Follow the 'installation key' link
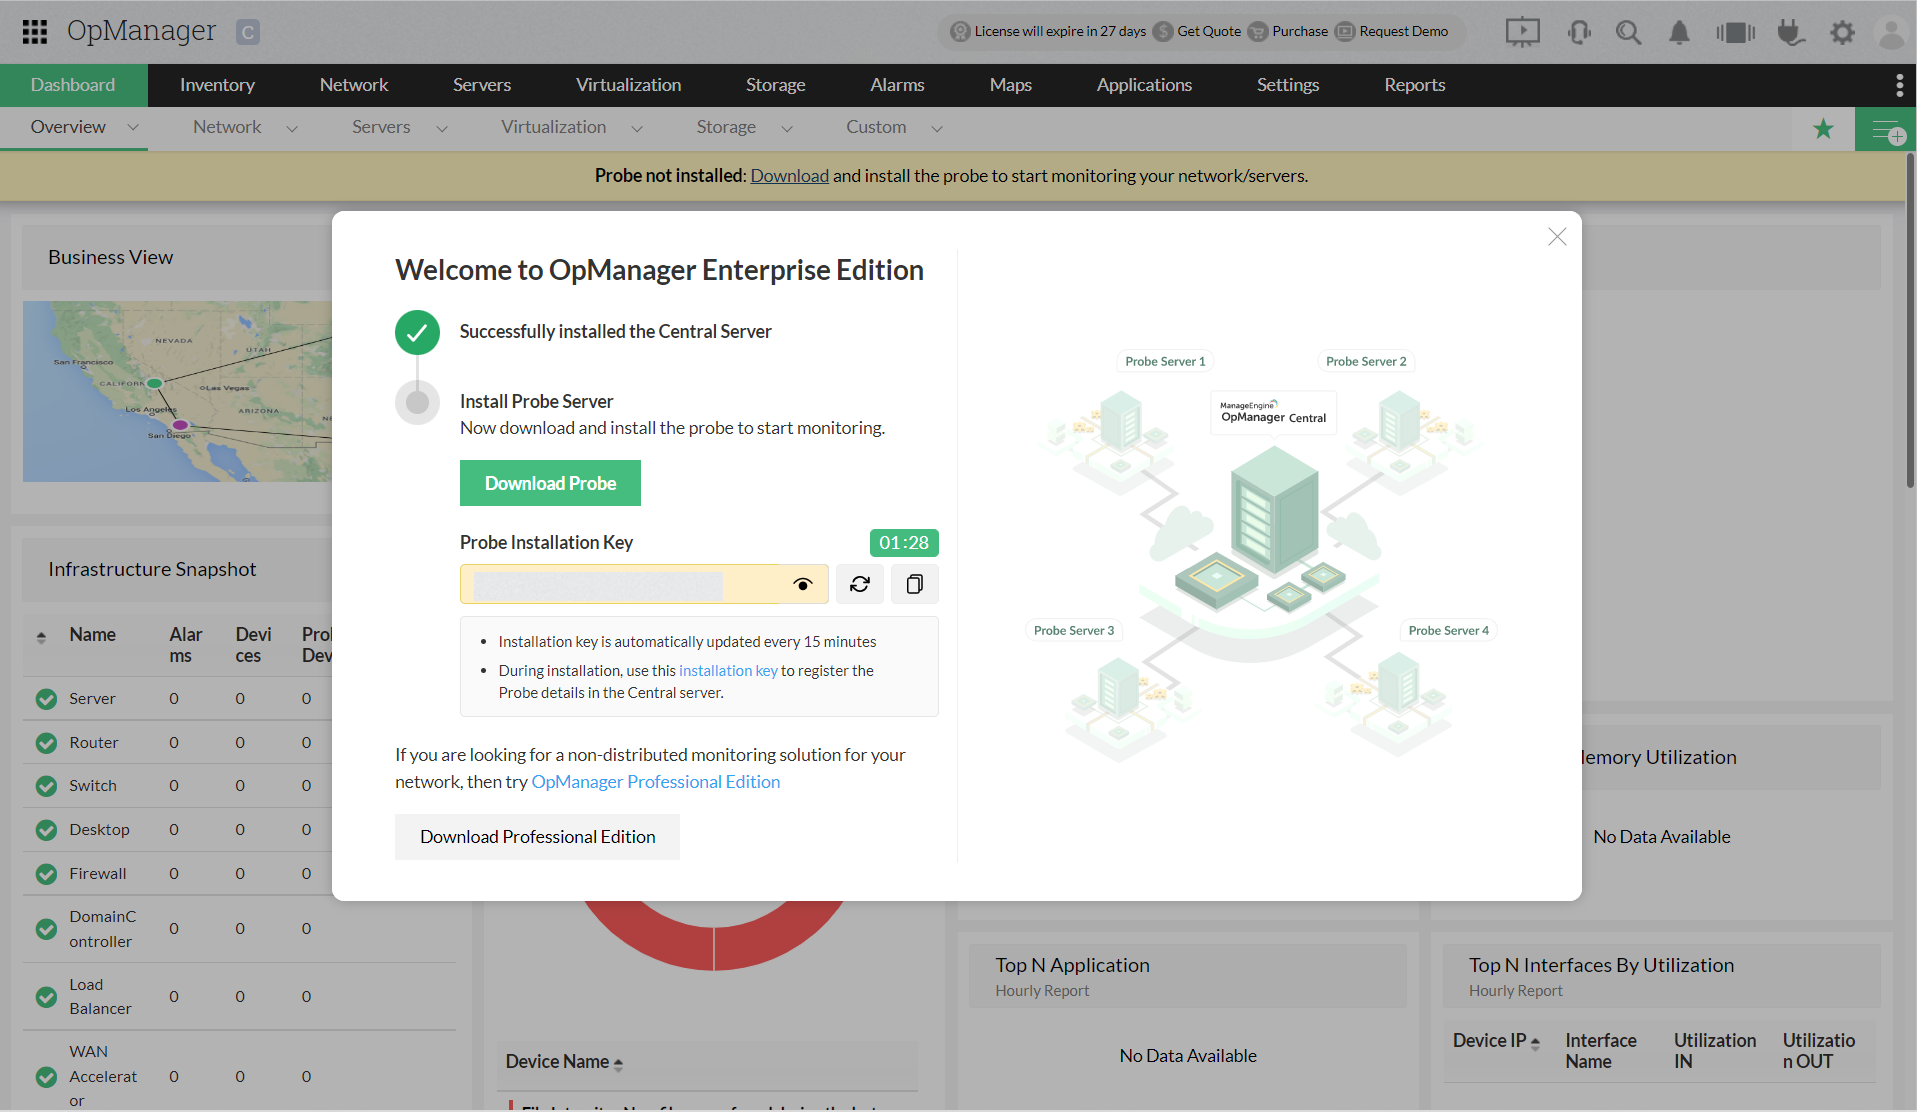The image size is (1917, 1112). [728, 671]
